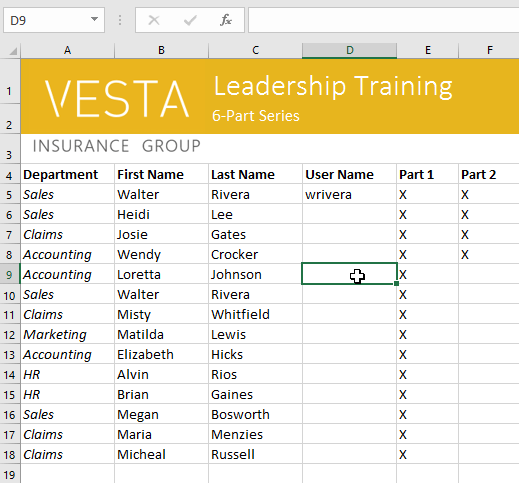Select row 18 header
This screenshot has width=519, height=483.
[x=9, y=455]
